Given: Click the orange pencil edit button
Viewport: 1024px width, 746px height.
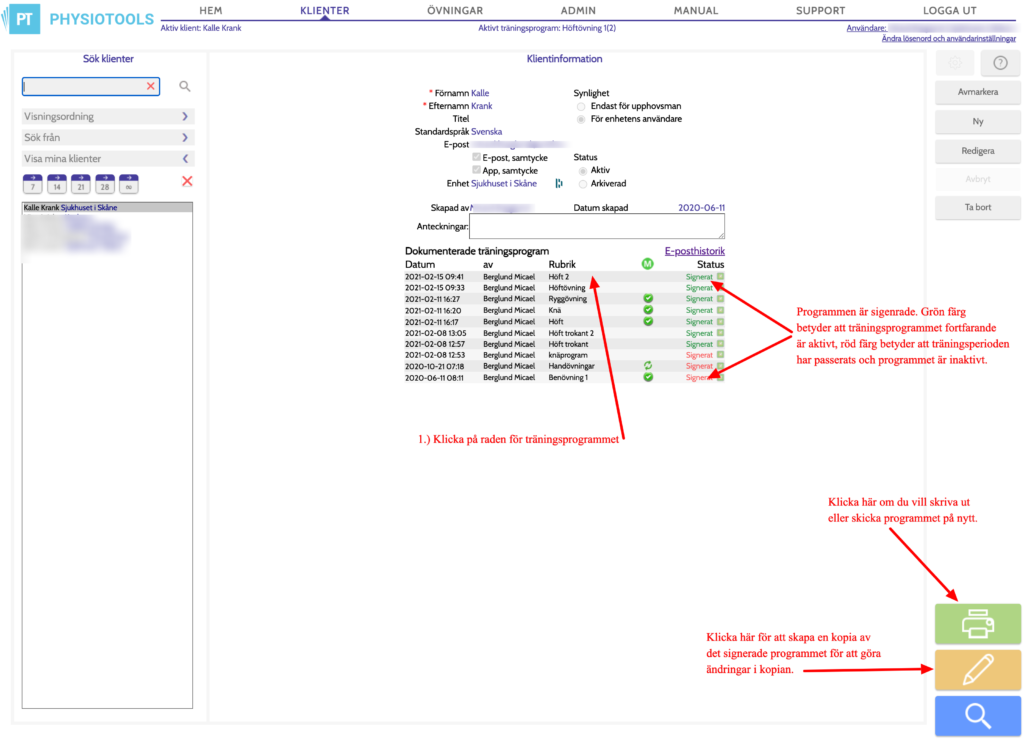Looking at the screenshot, I should click(978, 670).
